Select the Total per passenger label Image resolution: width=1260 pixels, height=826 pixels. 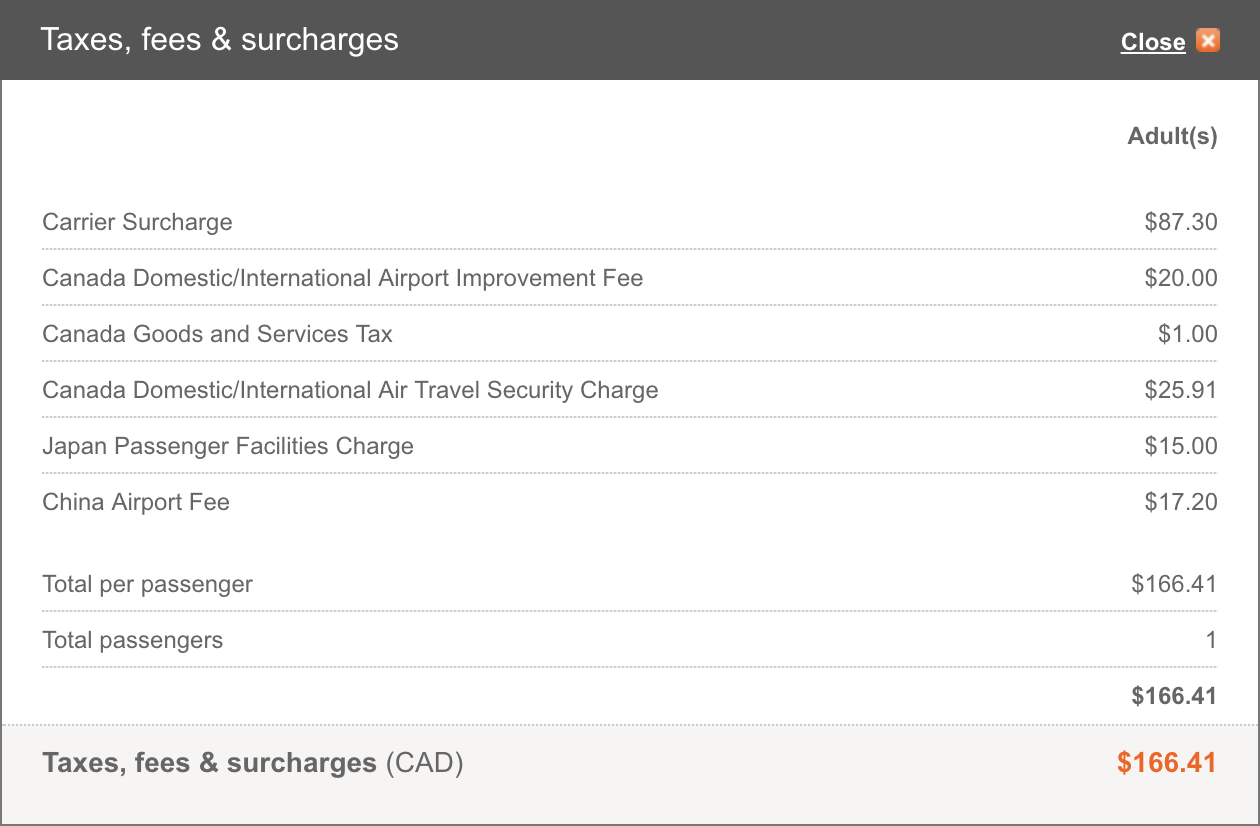(x=147, y=584)
